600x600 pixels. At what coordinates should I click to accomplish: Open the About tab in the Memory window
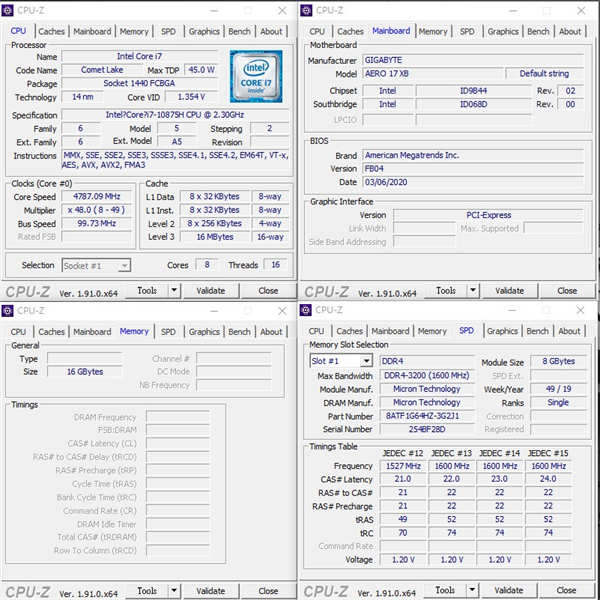271,332
